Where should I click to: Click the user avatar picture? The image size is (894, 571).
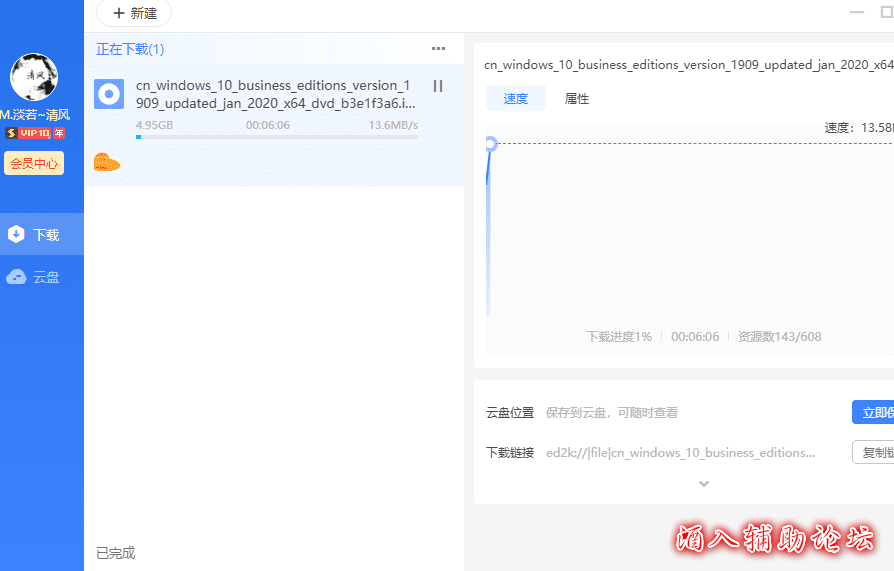34,78
